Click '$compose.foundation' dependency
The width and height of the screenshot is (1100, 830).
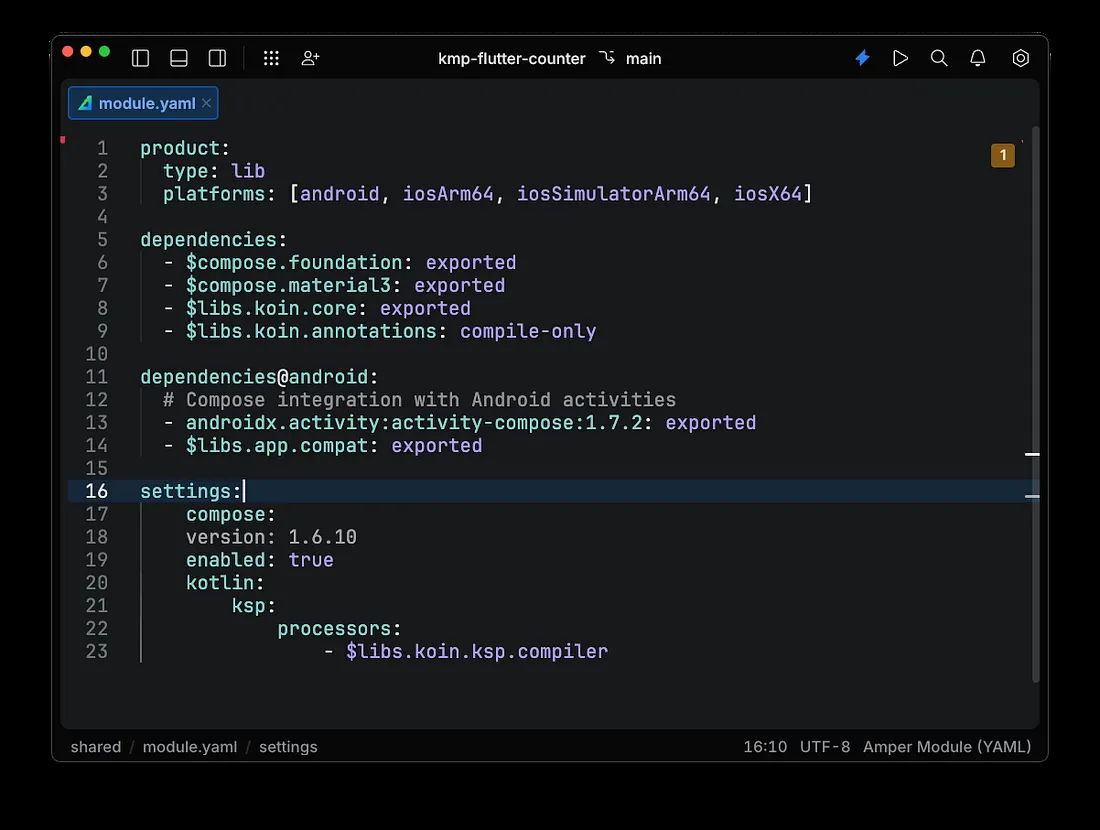click(294, 262)
